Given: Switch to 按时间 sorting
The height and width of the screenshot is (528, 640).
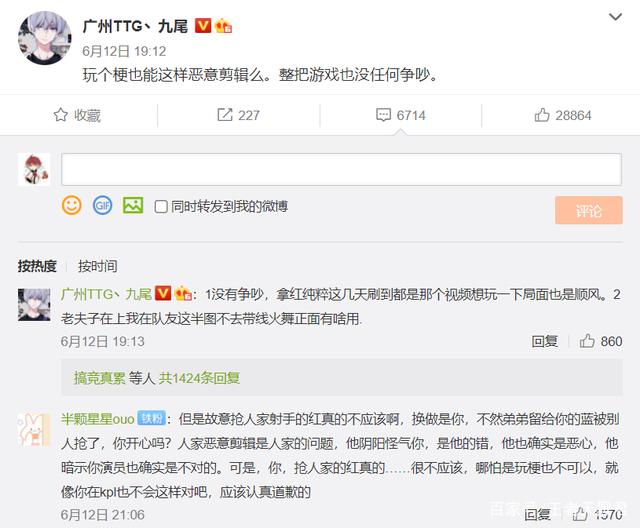Looking at the screenshot, I should point(97,266).
